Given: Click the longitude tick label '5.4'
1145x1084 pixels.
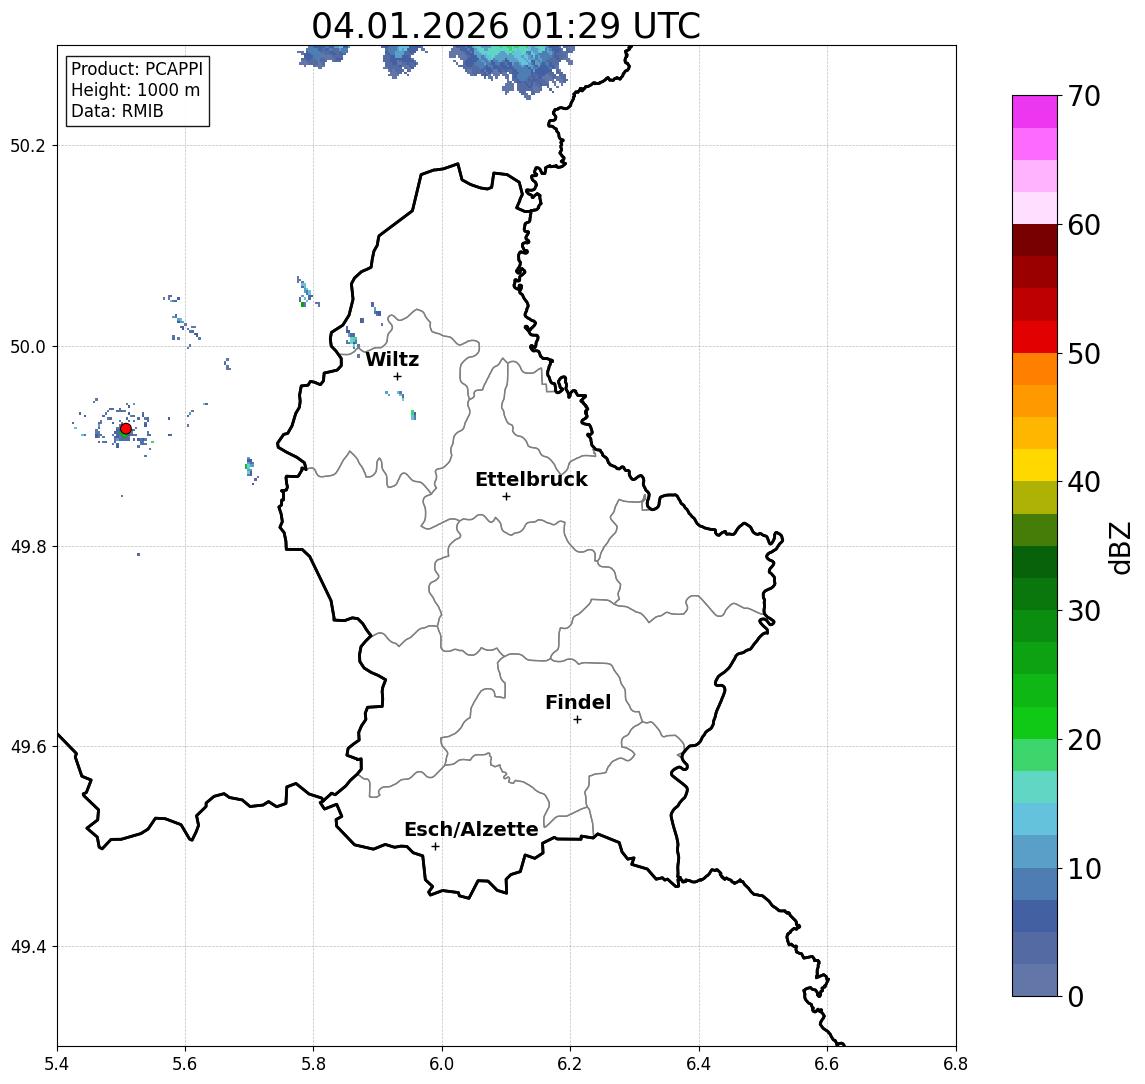Looking at the screenshot, I should pos(57,1064).
